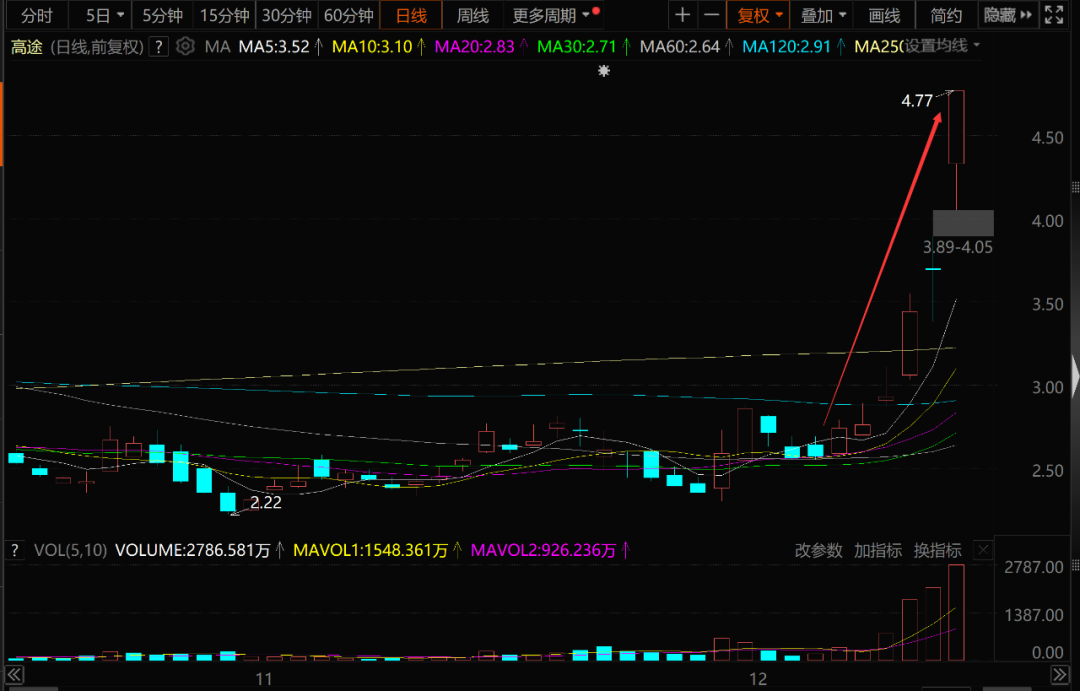The width and height of the screenshot is (1080, 691).
Task: Click the MAVOL2:926.236万 value
Action: click(x=543, y=550)
